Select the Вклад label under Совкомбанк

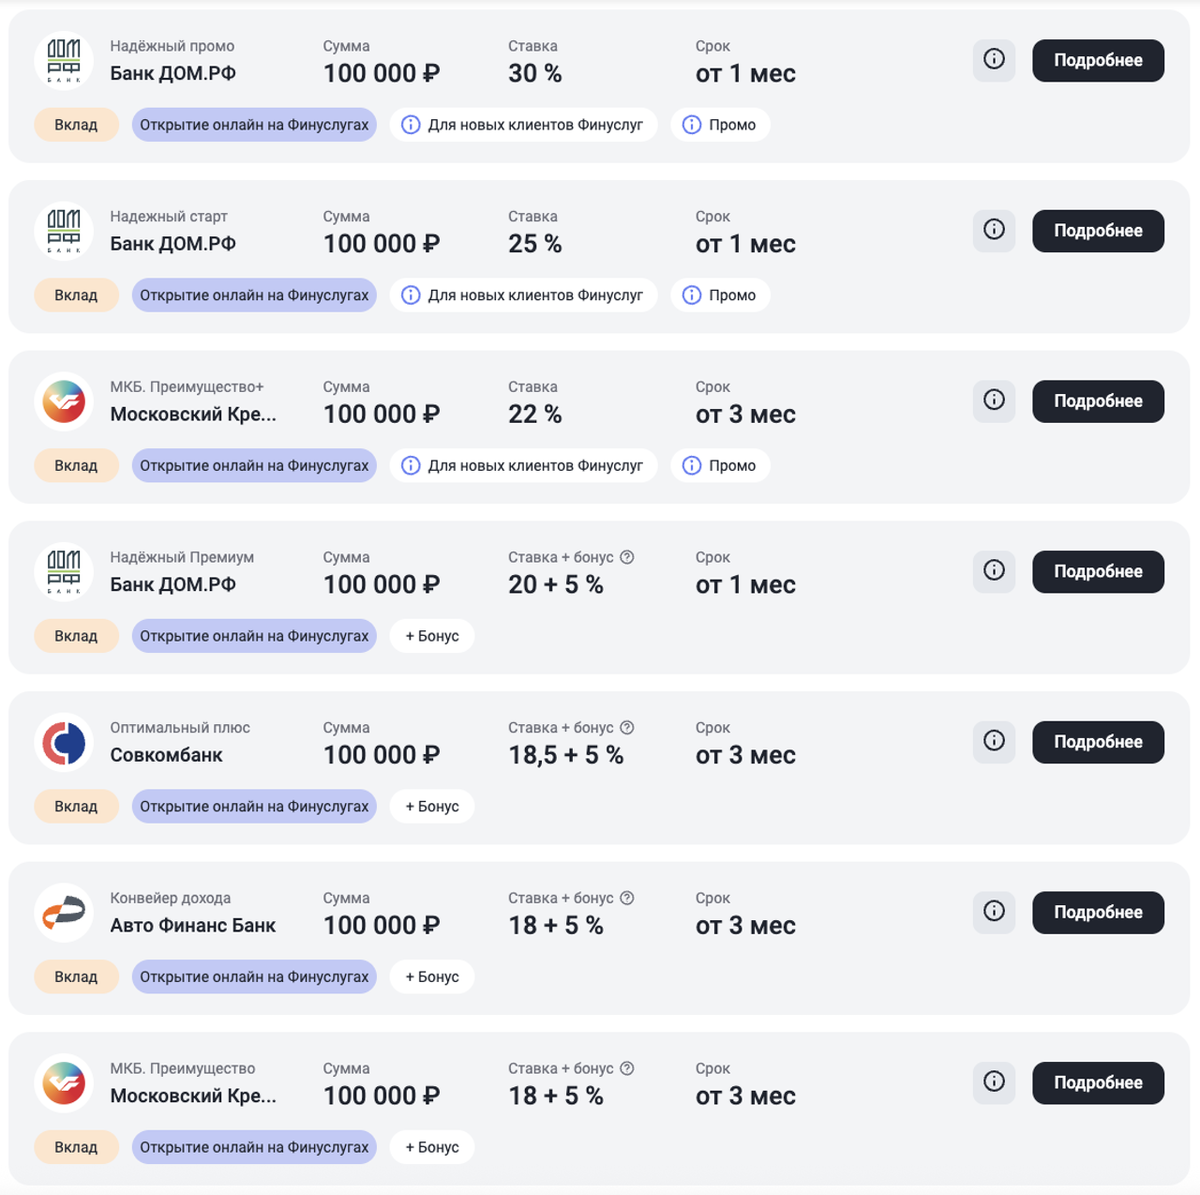pos(76,806)
